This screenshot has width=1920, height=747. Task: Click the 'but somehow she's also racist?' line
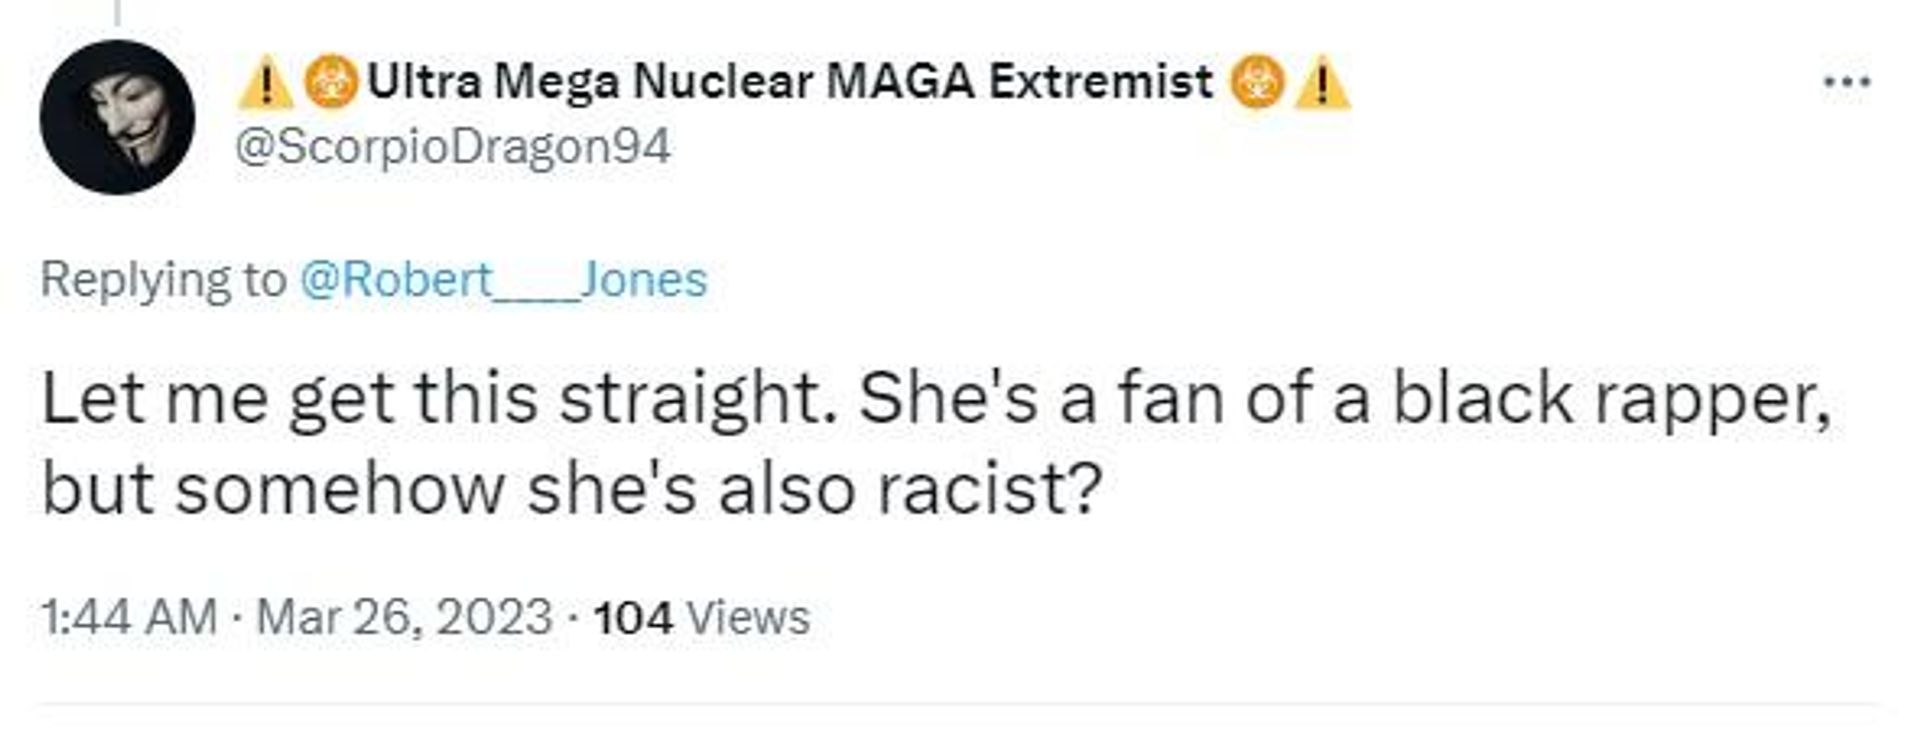(571, 489)
